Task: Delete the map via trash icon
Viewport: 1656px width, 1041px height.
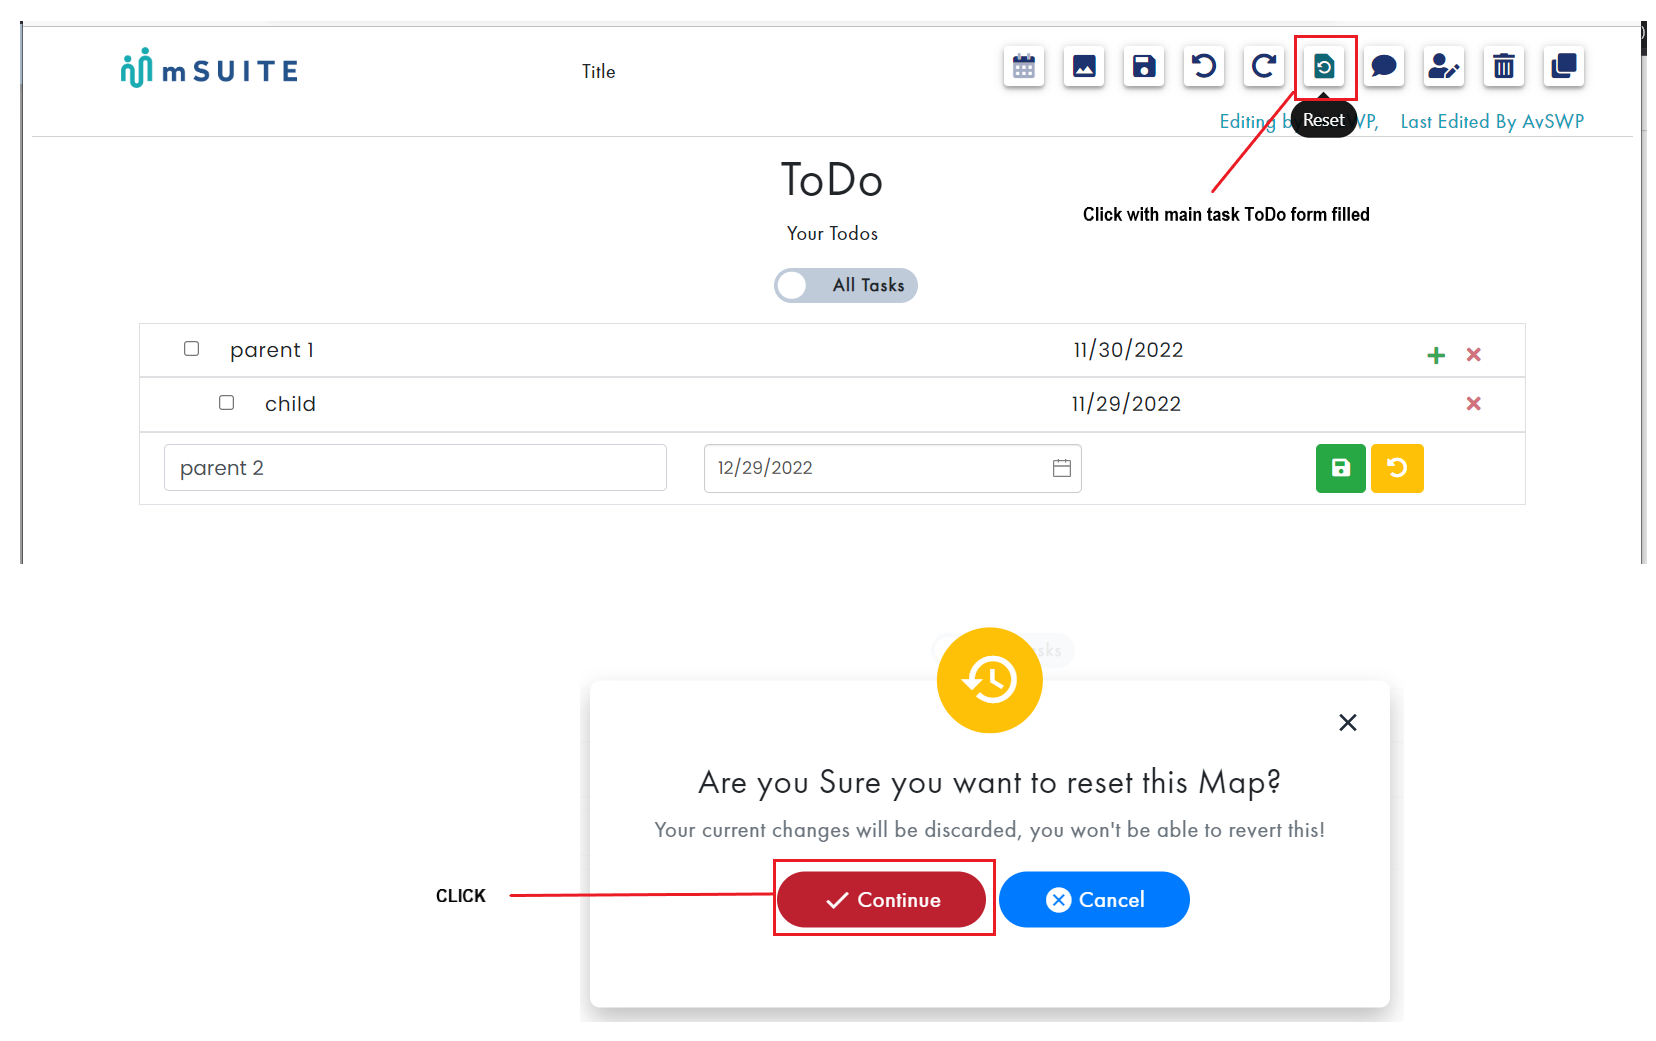Action: 1503,66
